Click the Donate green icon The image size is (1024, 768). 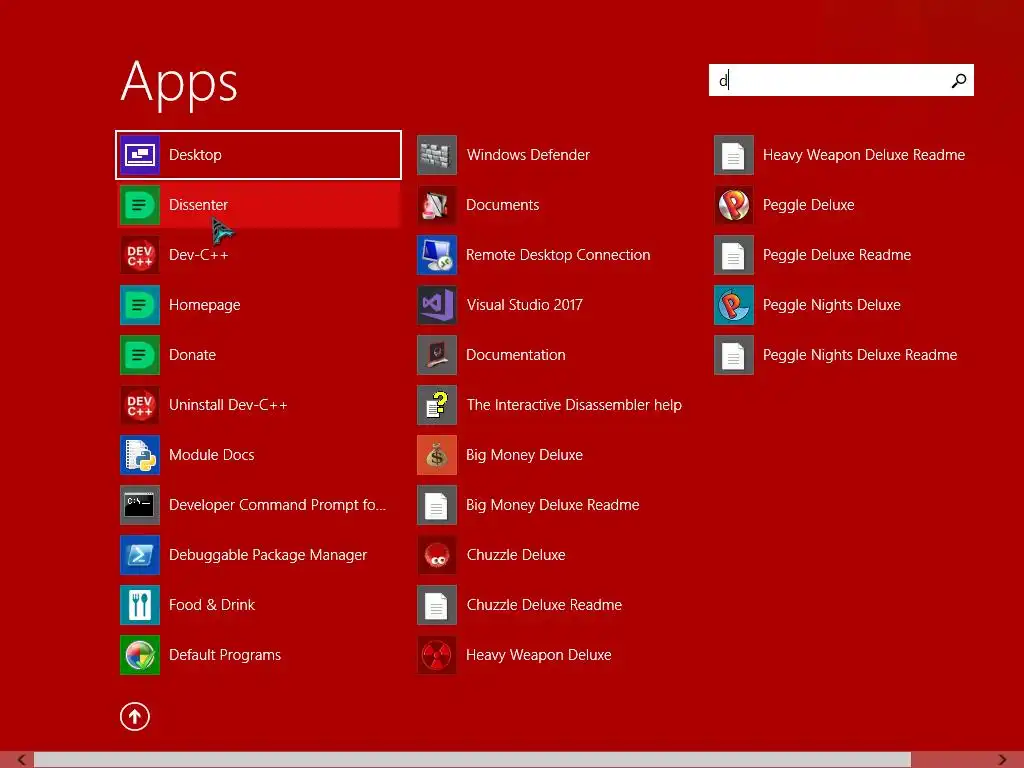click(x=140, y=355)
